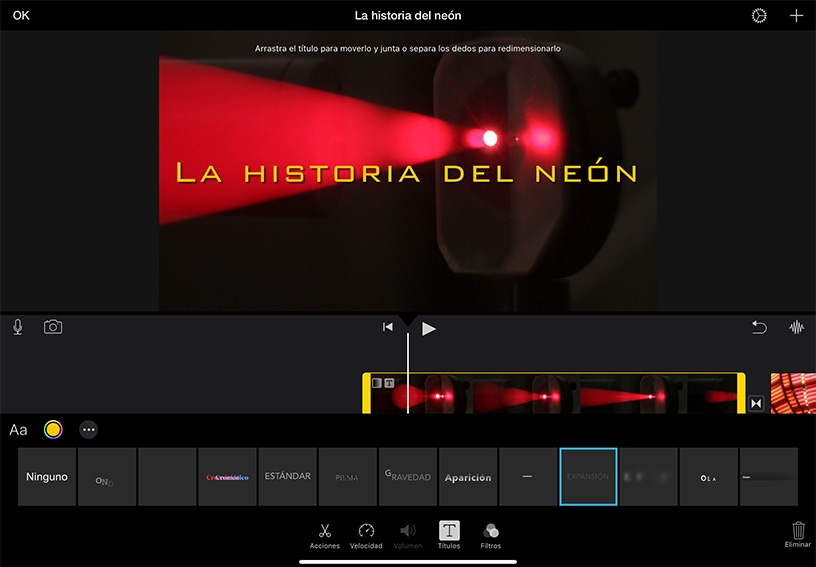Open the Acciones scissors tool
Image resolution: width=816 pixels, height=567 pixels.
tap(325, 536)
